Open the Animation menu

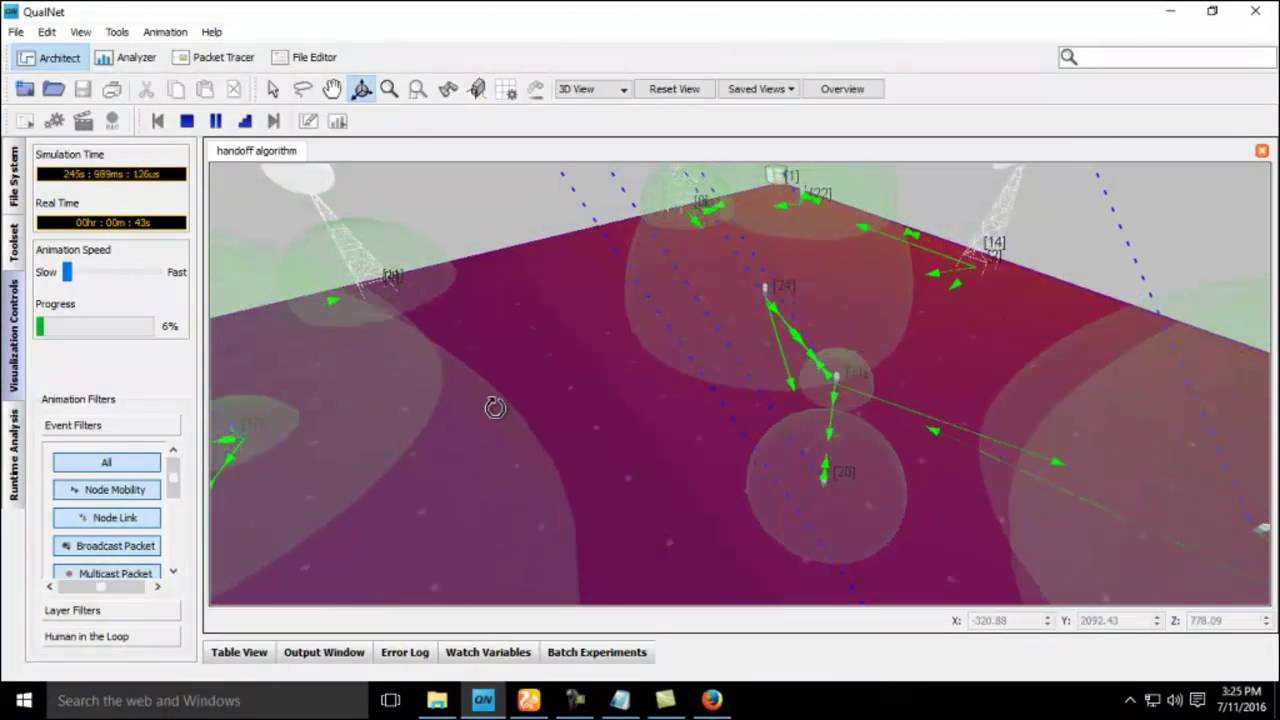click(165, 32)
